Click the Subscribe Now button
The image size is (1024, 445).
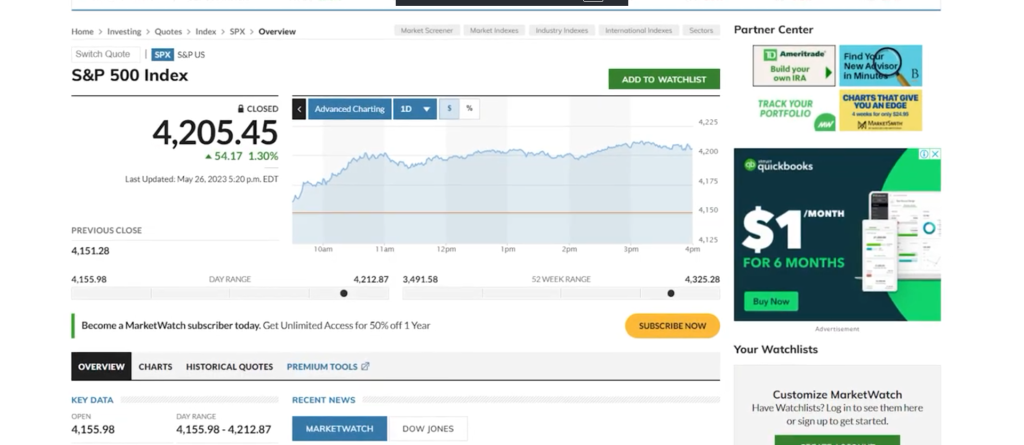click(672, 325)
